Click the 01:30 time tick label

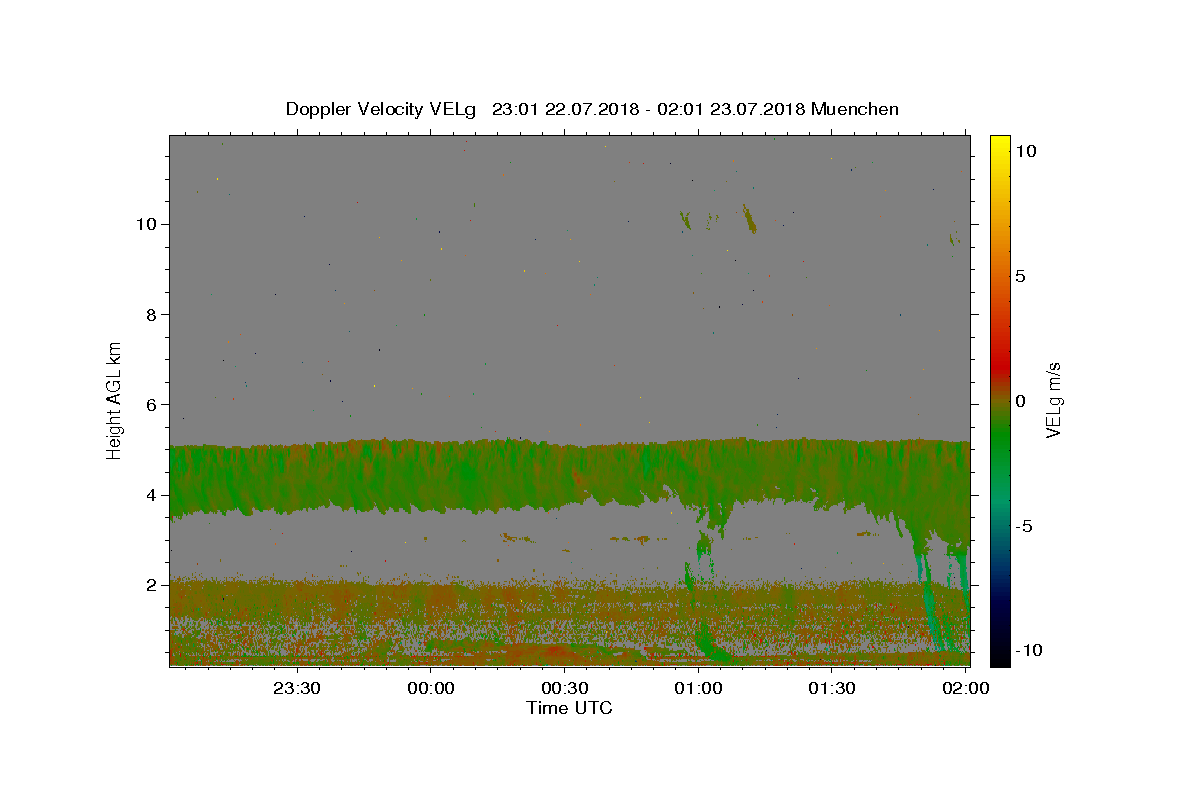[831, 688]
